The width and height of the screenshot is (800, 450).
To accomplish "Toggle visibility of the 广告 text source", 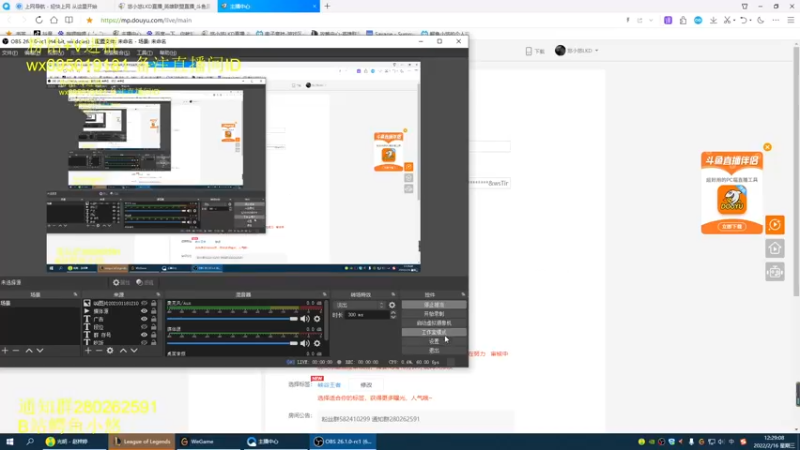I will pos(144,319).
